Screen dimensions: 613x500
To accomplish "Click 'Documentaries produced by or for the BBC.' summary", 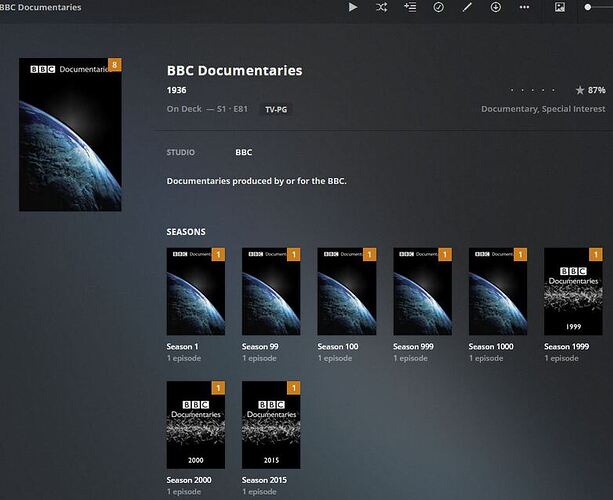I will point(256,181).
